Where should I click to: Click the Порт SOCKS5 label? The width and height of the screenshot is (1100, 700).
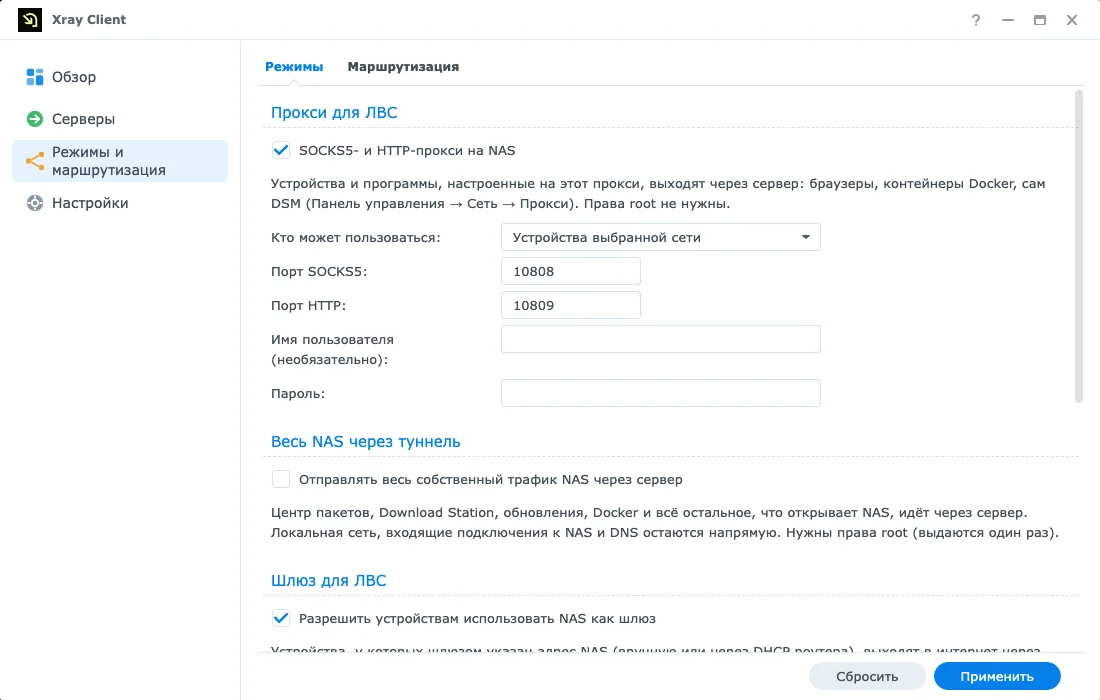point(319,271)
